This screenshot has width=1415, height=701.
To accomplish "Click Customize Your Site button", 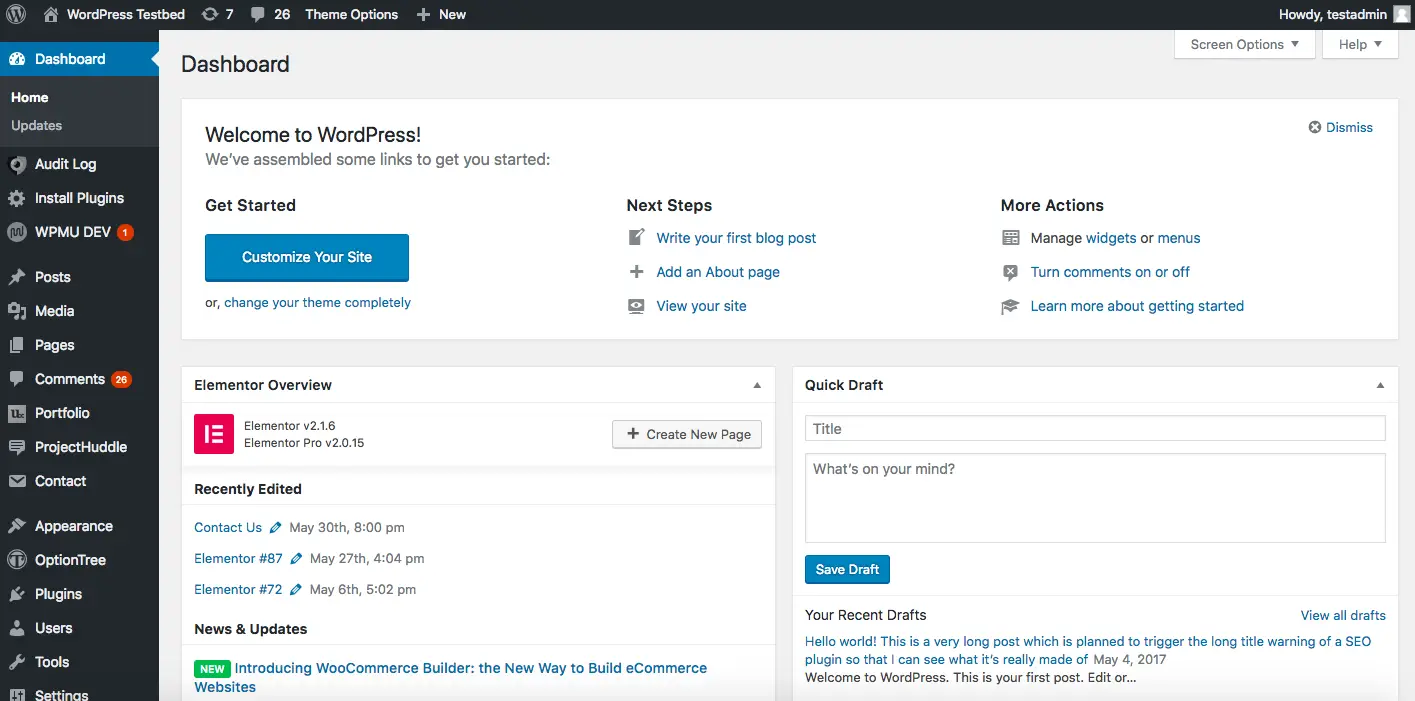I will 307,257.
